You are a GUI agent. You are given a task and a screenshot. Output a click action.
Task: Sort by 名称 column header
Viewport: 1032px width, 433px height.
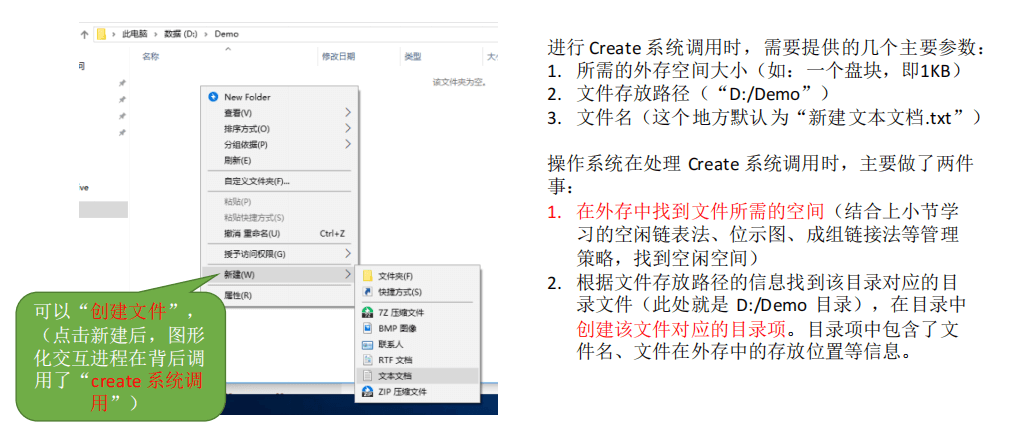click(x=151, y=57)
